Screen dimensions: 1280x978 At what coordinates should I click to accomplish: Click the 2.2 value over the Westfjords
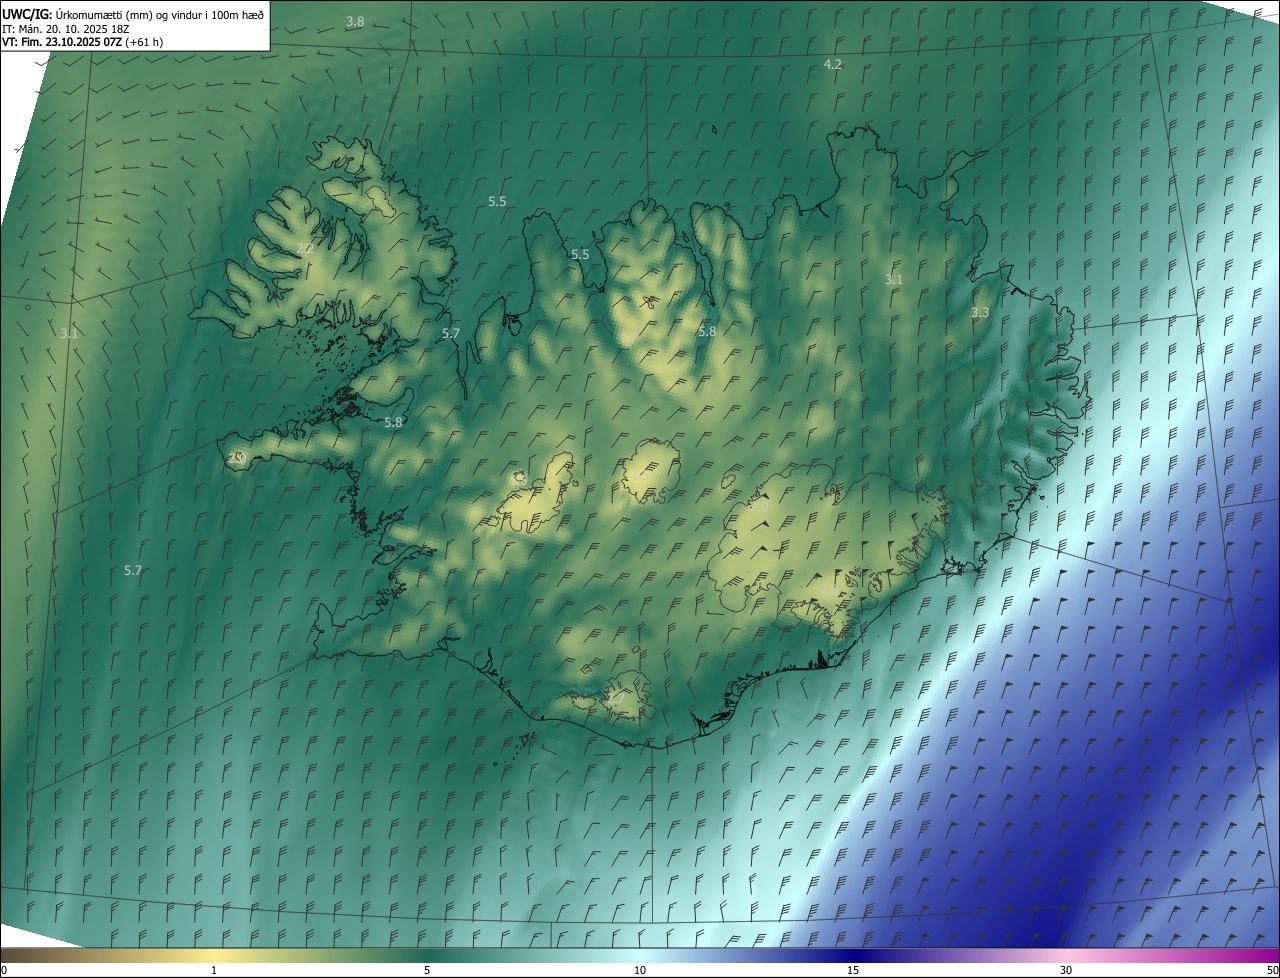(305, 248)
